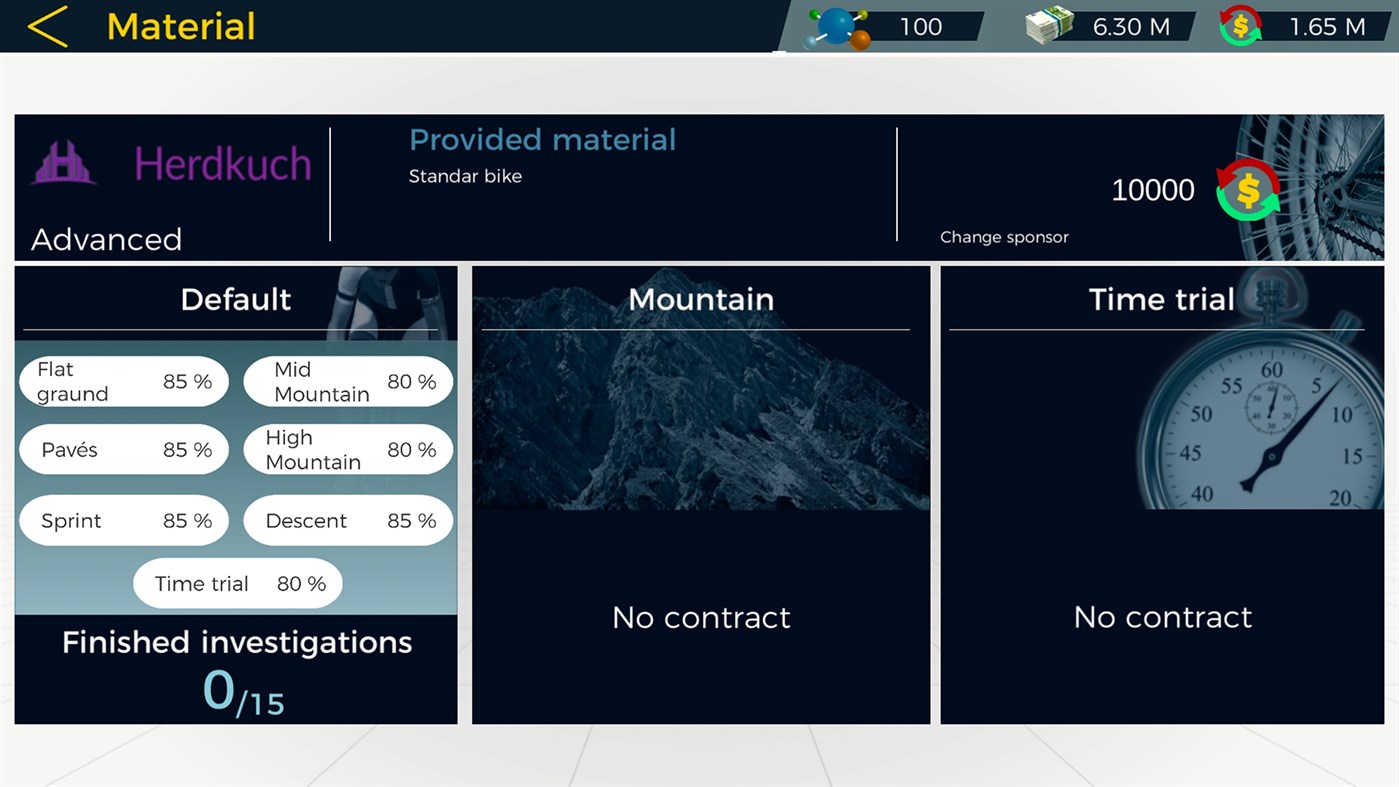
Task: Select the High Mountain 80 % stat
Action: (348, 450)
